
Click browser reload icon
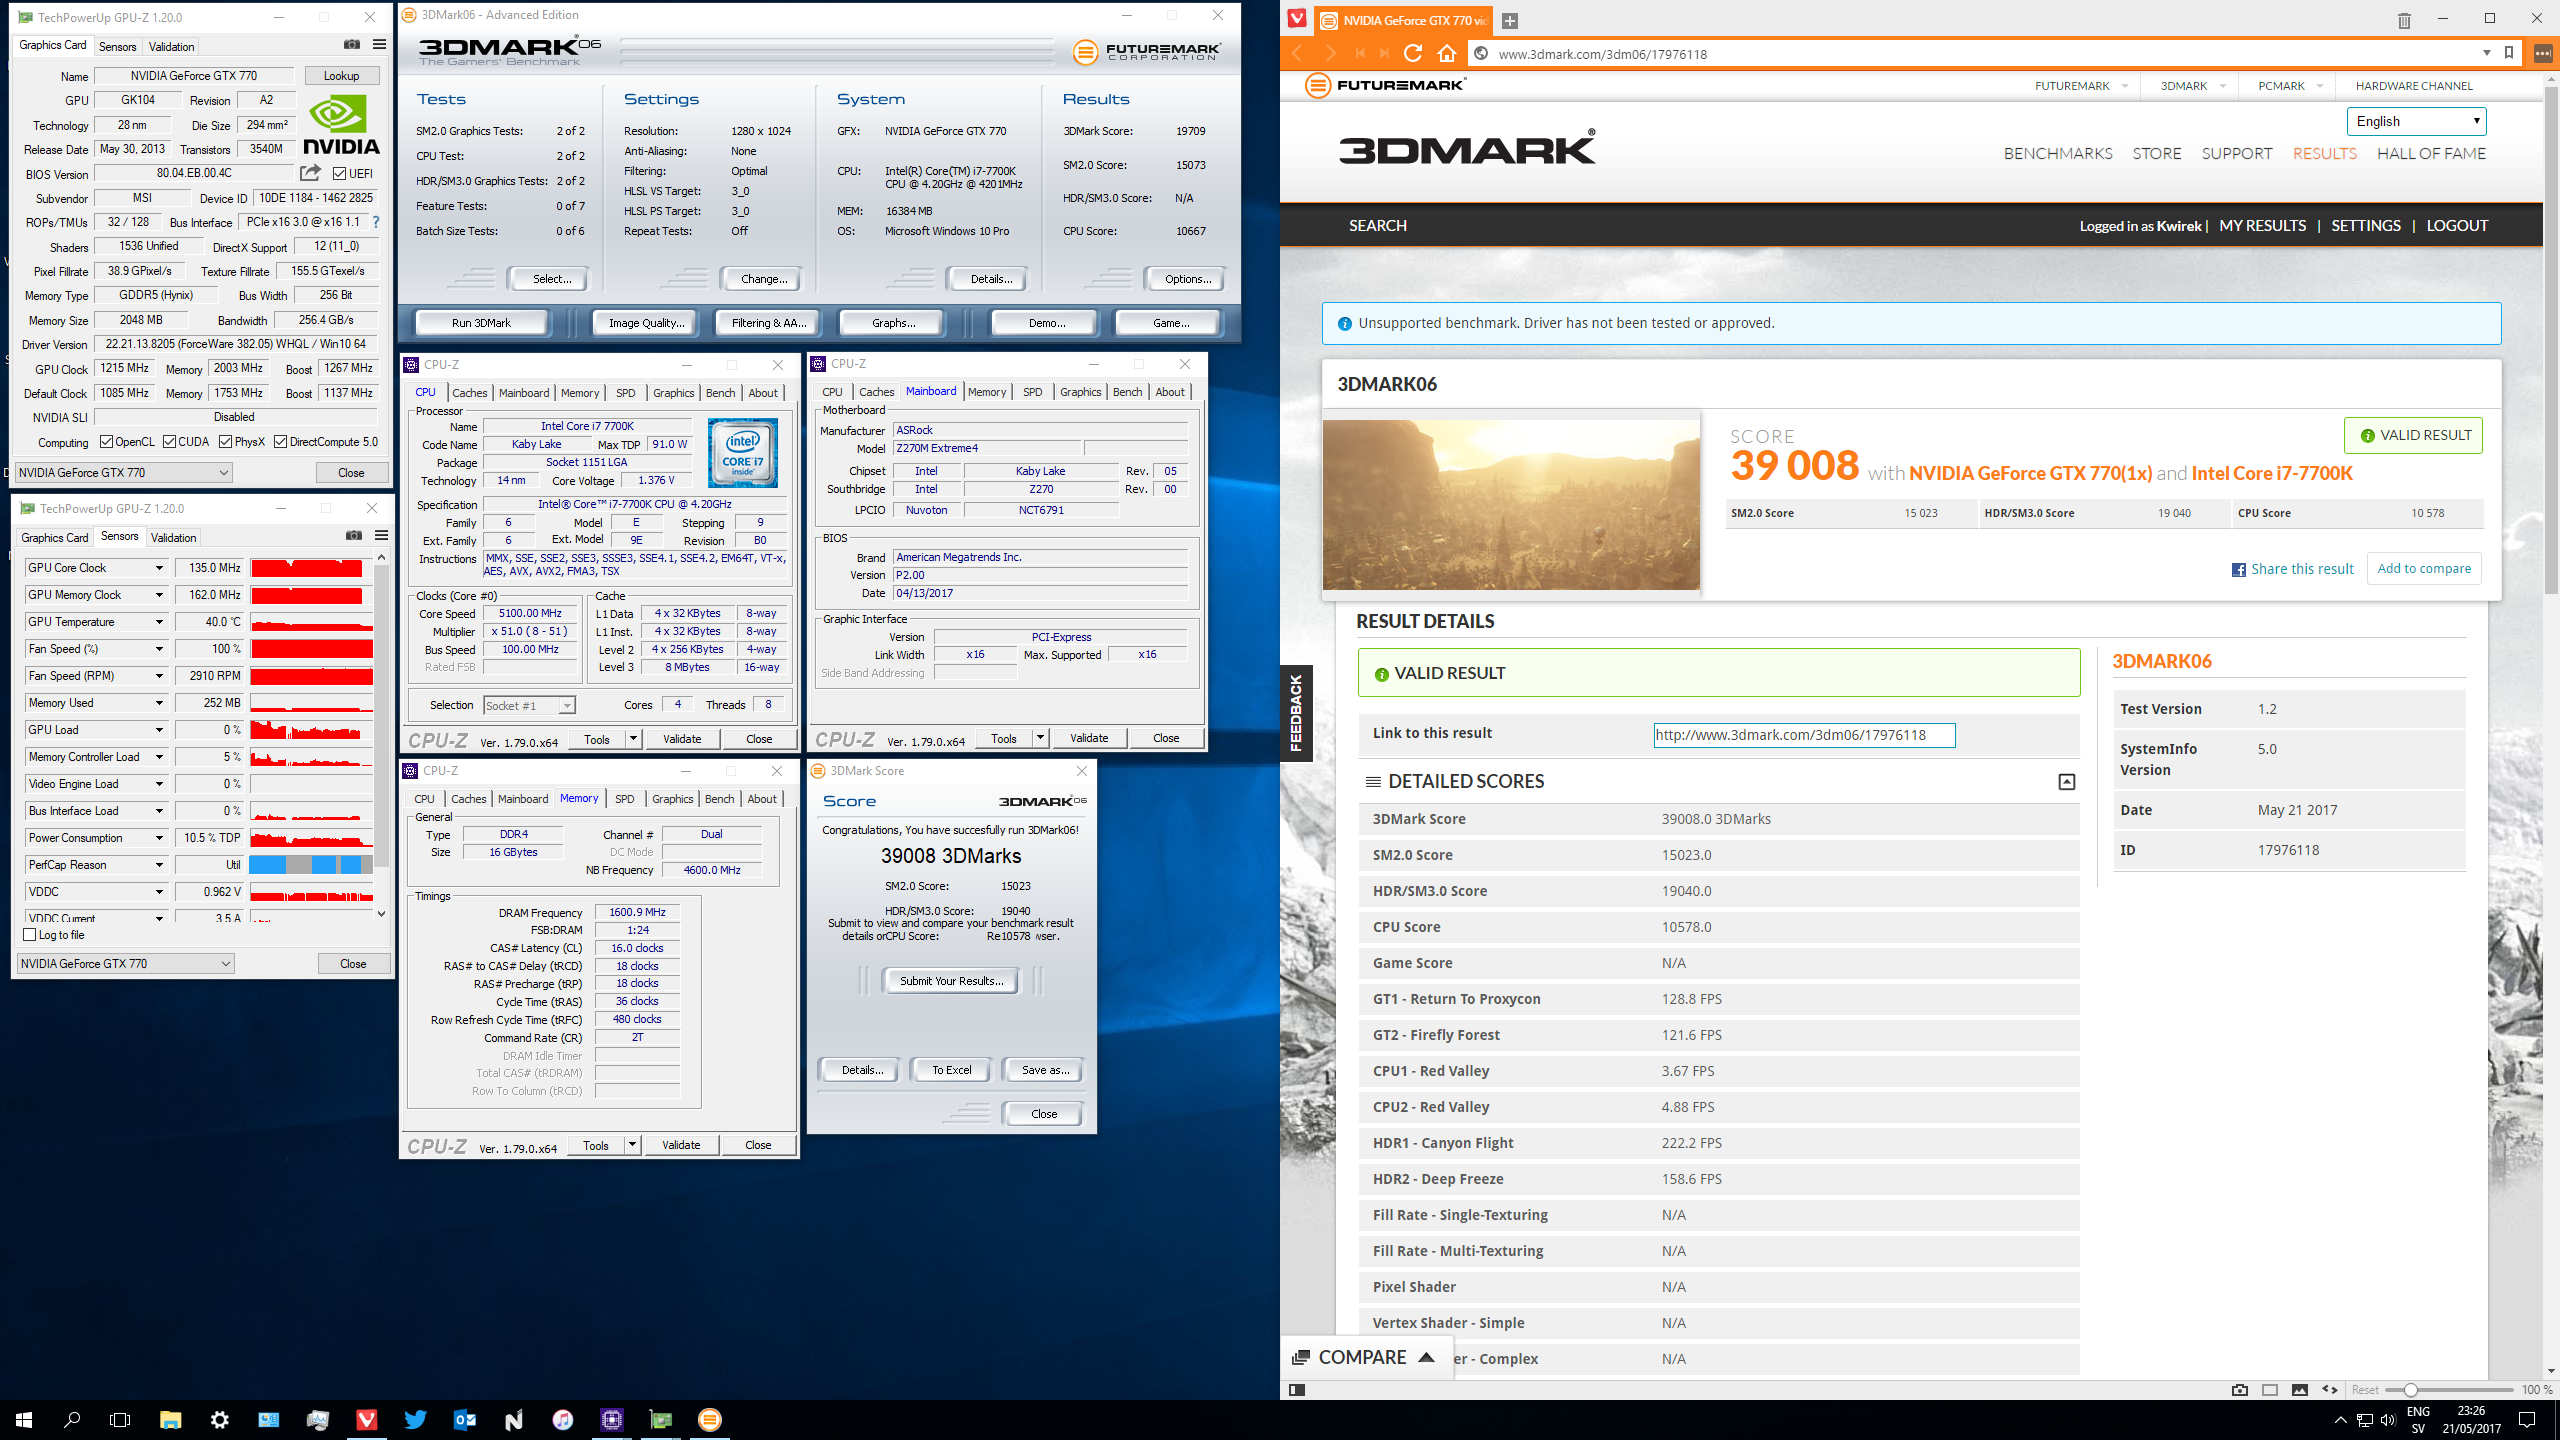(1413, 54)
